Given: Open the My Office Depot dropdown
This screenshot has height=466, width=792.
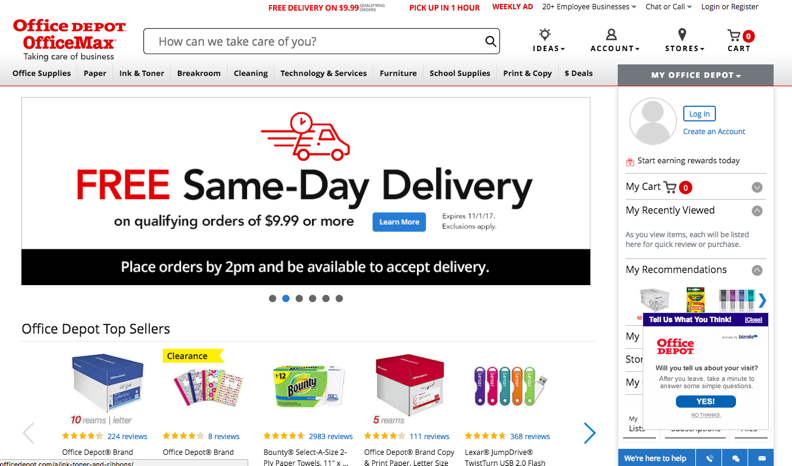Looking at the screenshot, I should (696, 75).
